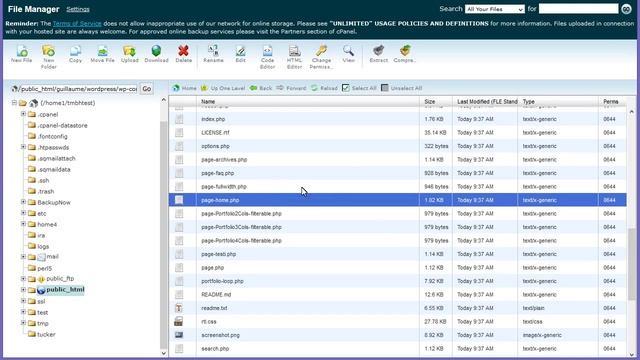The height and width of the screenshot is (360, 640).
Task: Unselect All files
Action: point(402,88)
